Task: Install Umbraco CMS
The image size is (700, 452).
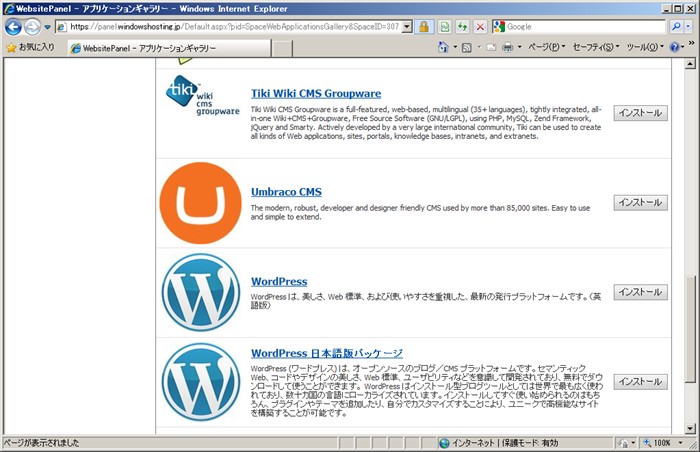Action: click(x=640, y=203)
